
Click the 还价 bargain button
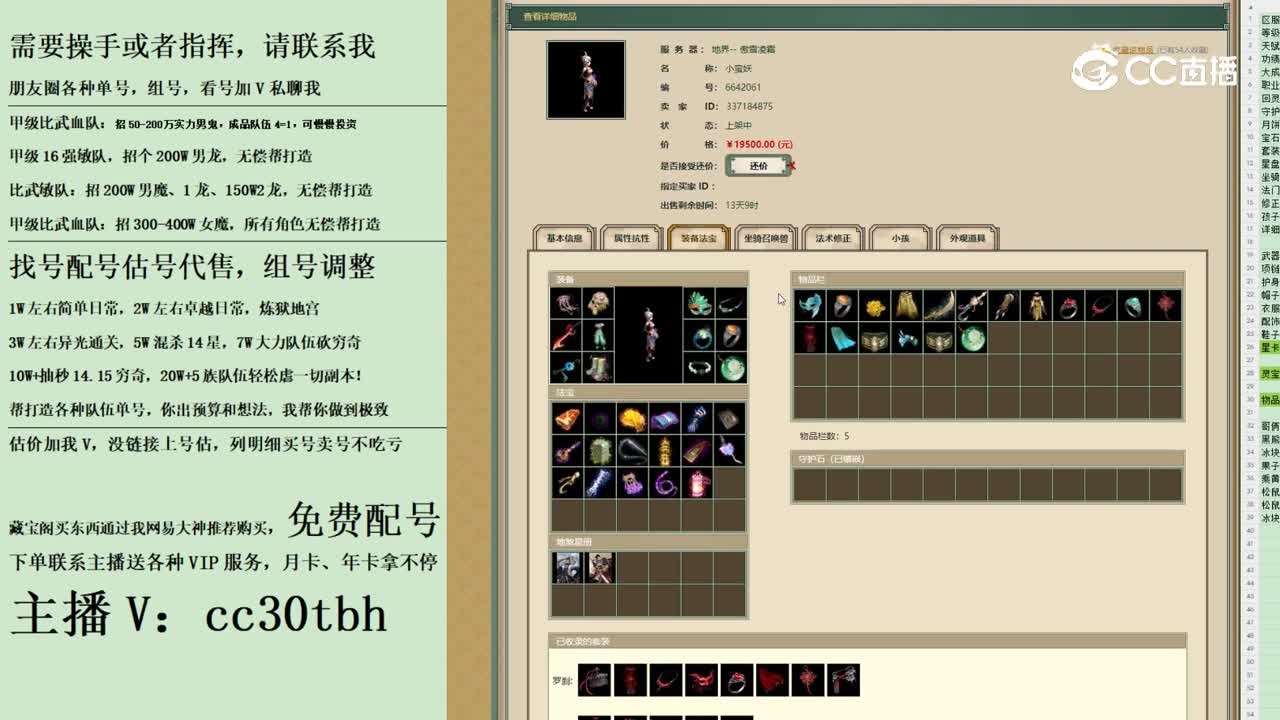758,166
